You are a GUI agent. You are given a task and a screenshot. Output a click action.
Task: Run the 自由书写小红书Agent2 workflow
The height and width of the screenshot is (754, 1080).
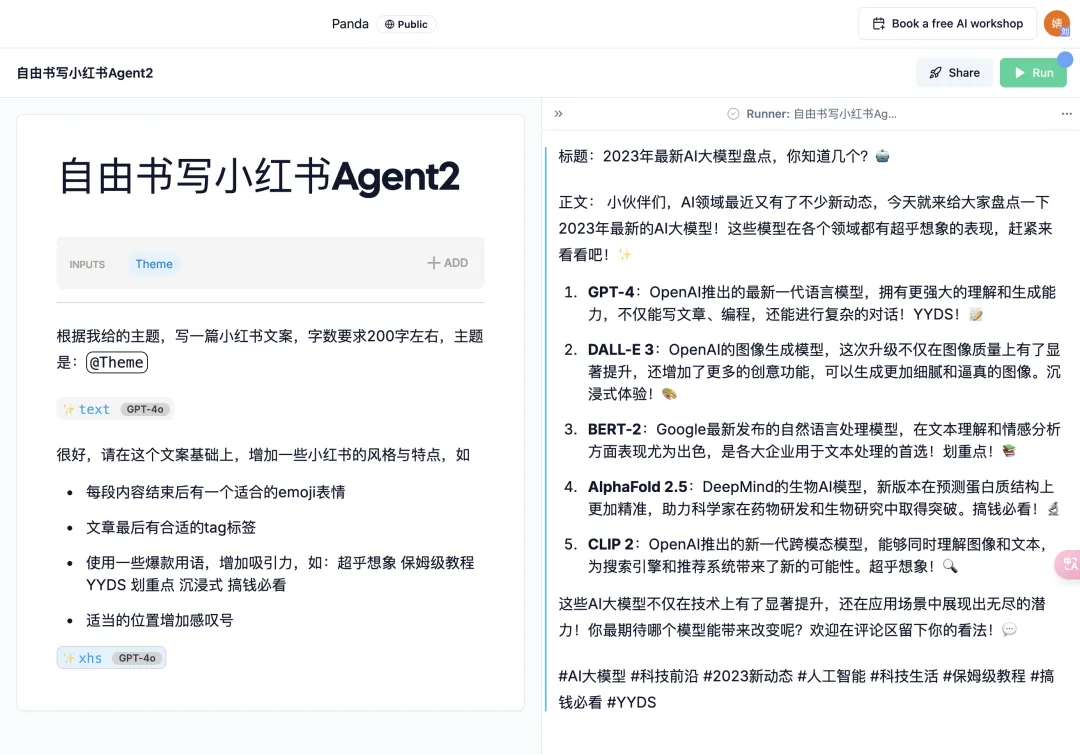pos(1033,72)
